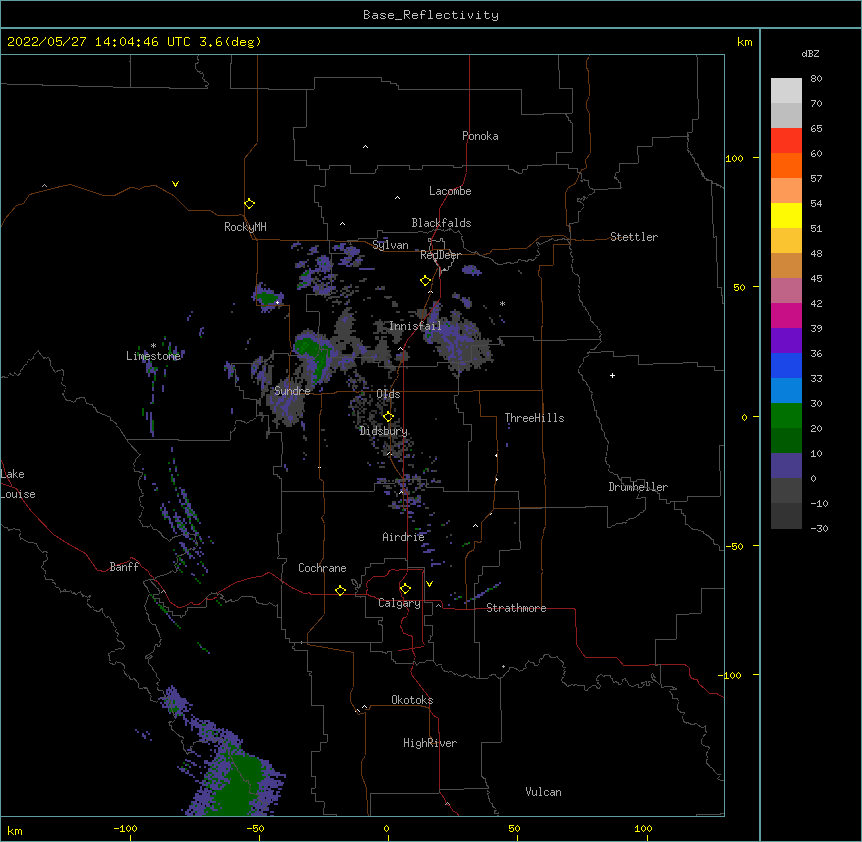The height and width of the screenshot is (842, 862).
Task: Click the yellow V marker northeast of Calgary
Action: point(429,584)
